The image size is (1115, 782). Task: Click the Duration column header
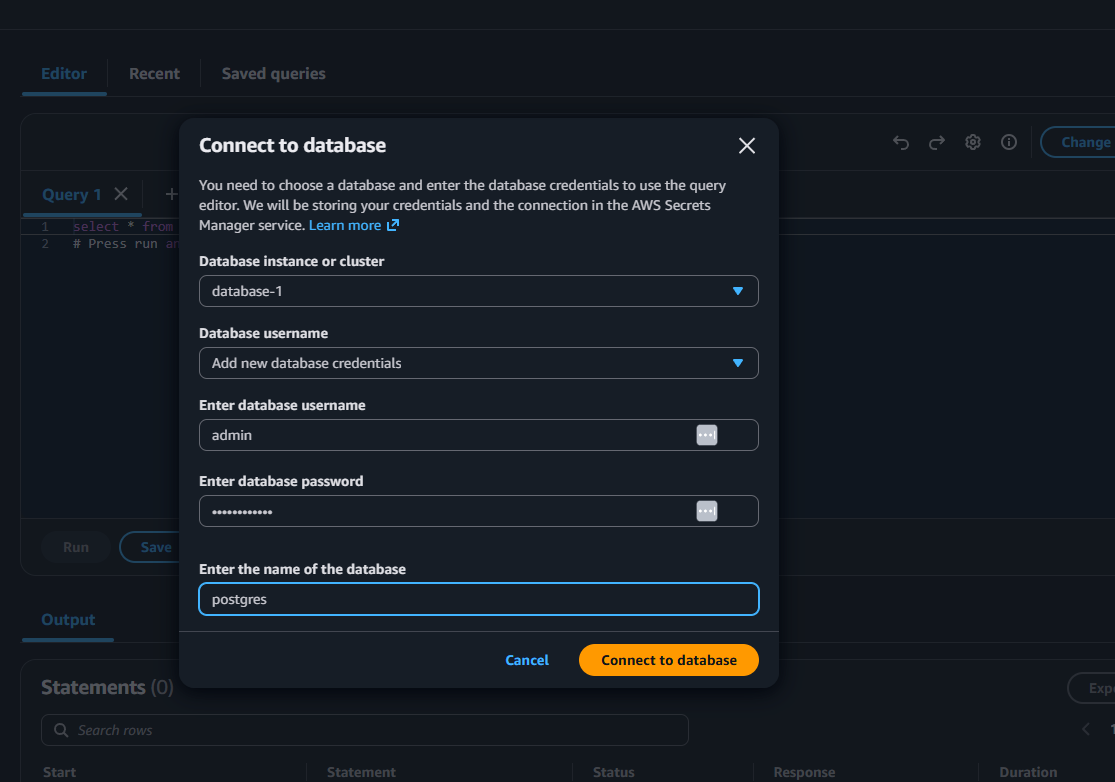point(1028,772)
